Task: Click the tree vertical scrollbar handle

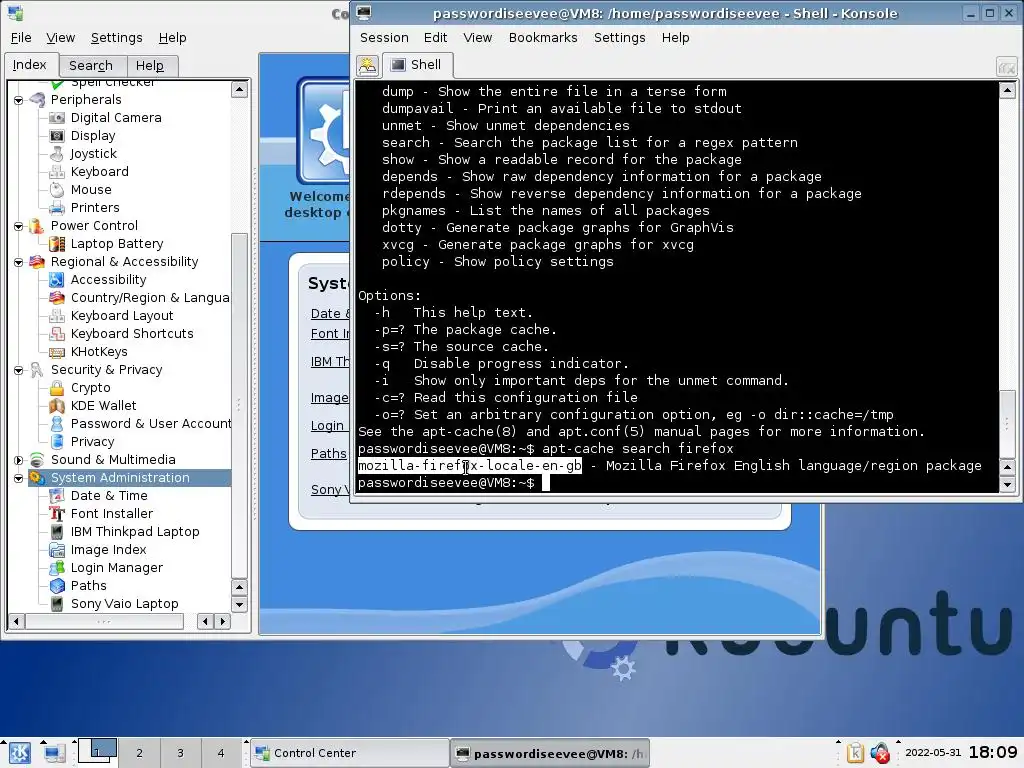Action: pos(239,405)
